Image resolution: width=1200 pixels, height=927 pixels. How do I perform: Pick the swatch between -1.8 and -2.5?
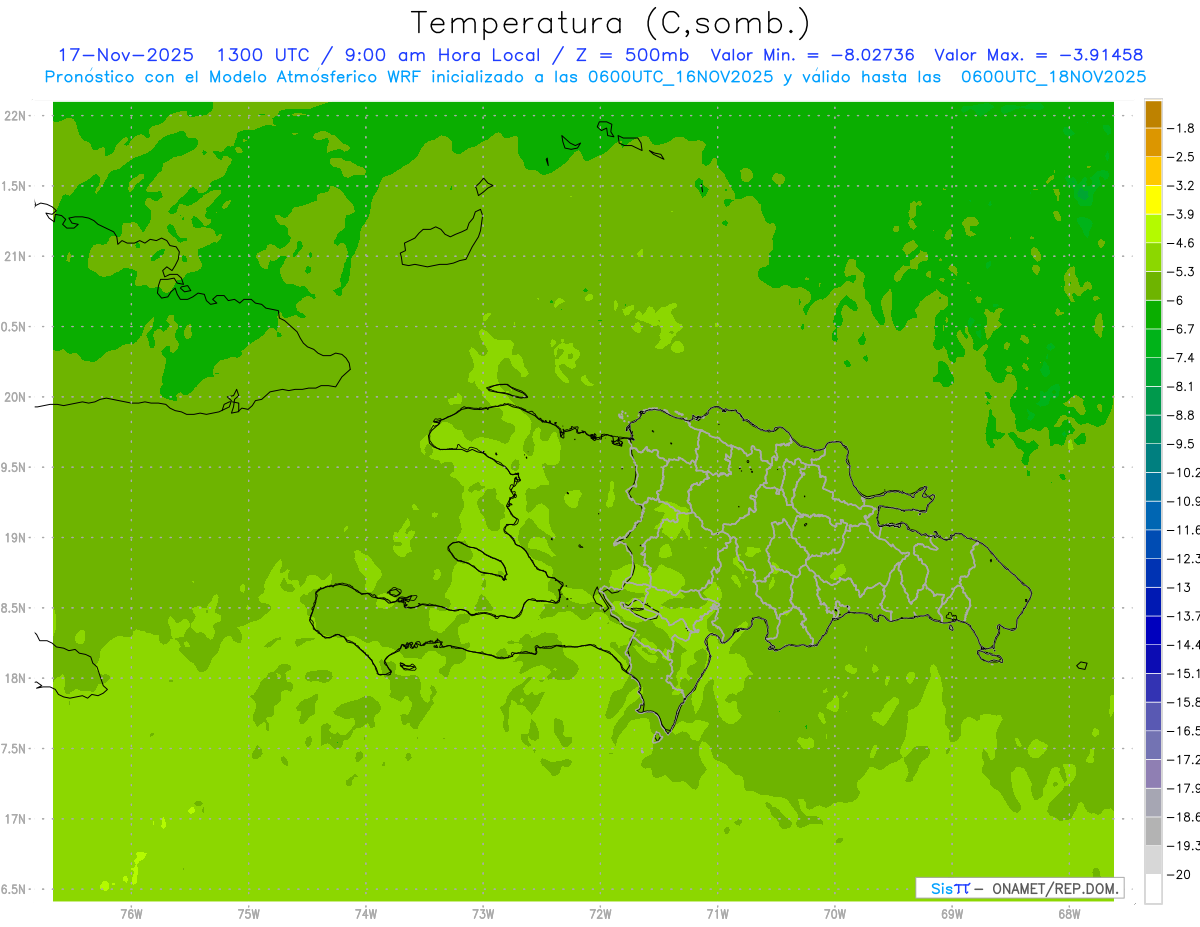click(x=1153, y=142)
